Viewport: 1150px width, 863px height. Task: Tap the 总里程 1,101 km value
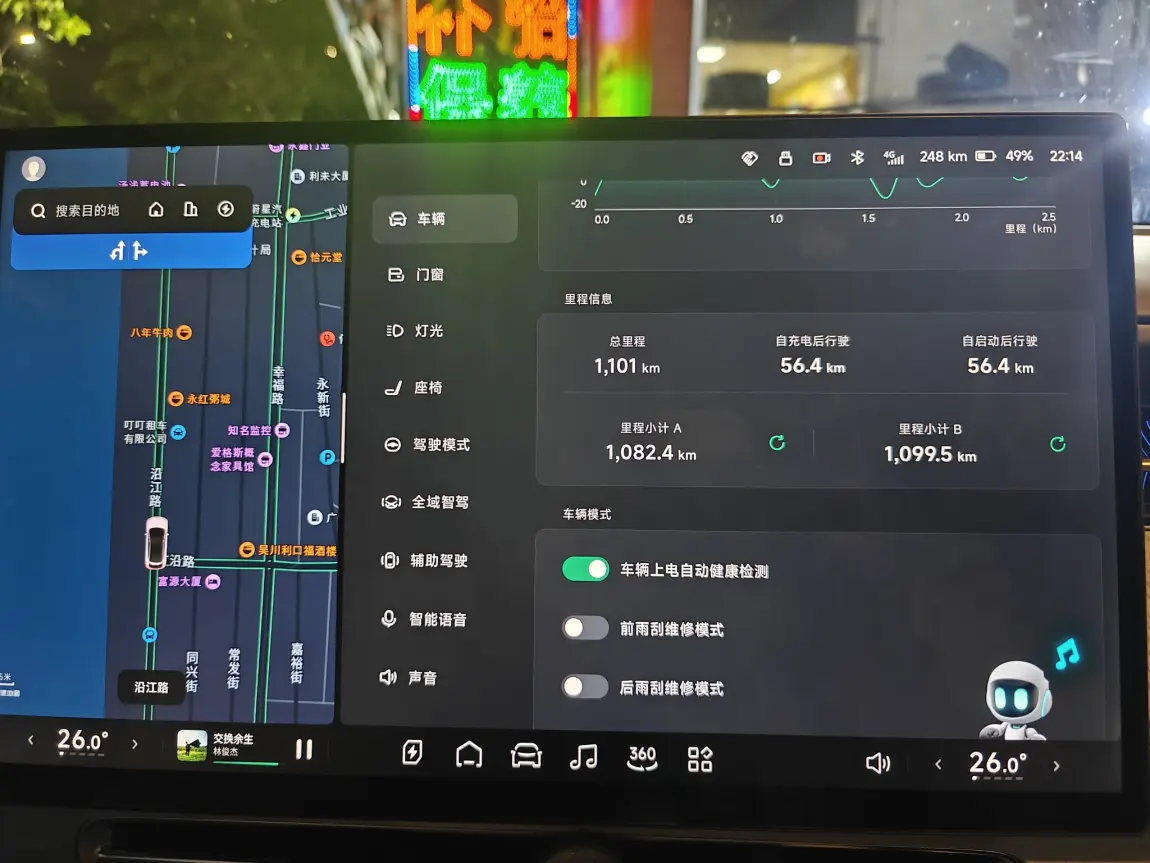tap(627, 365)
